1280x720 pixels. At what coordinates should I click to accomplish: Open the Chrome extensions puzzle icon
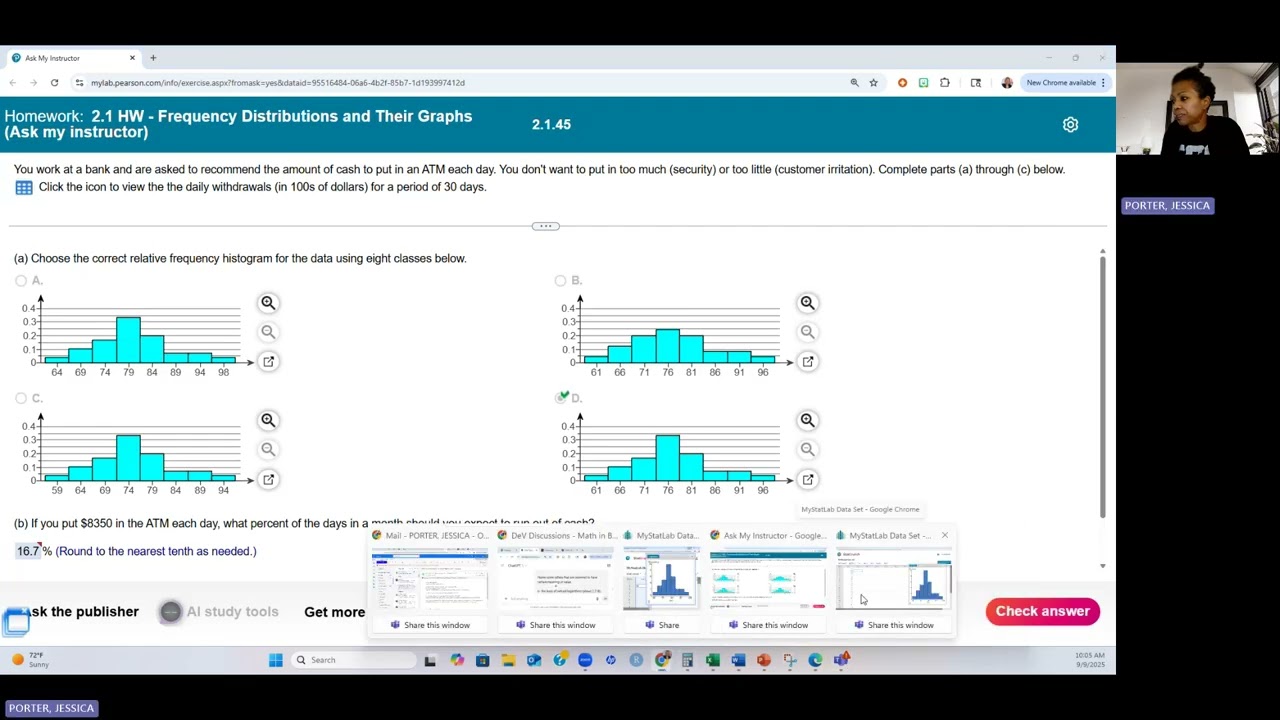point(944,83)
